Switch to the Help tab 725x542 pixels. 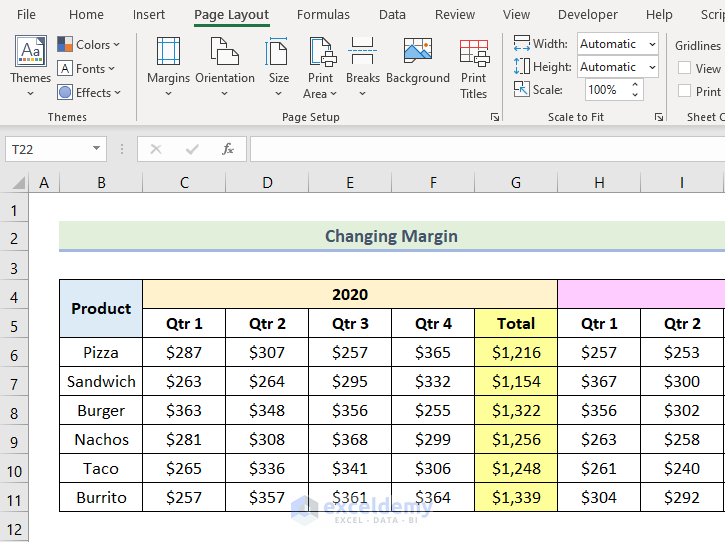659,15
